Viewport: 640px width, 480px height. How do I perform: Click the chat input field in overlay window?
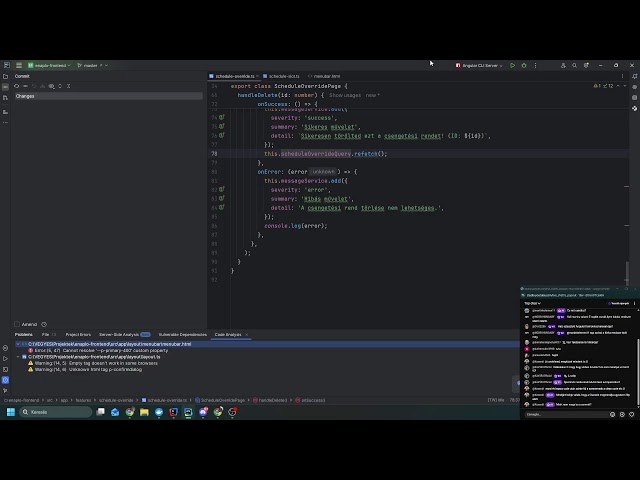(565, 414)
